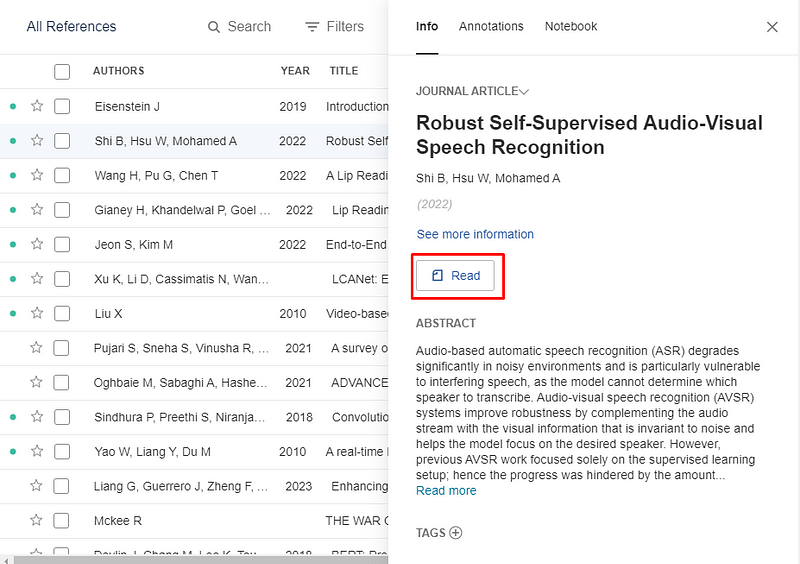This screenshot has height=564, width=800.
Task: Favorite the Wang H, Pu G reference
Action: click(x=37, y=175)
